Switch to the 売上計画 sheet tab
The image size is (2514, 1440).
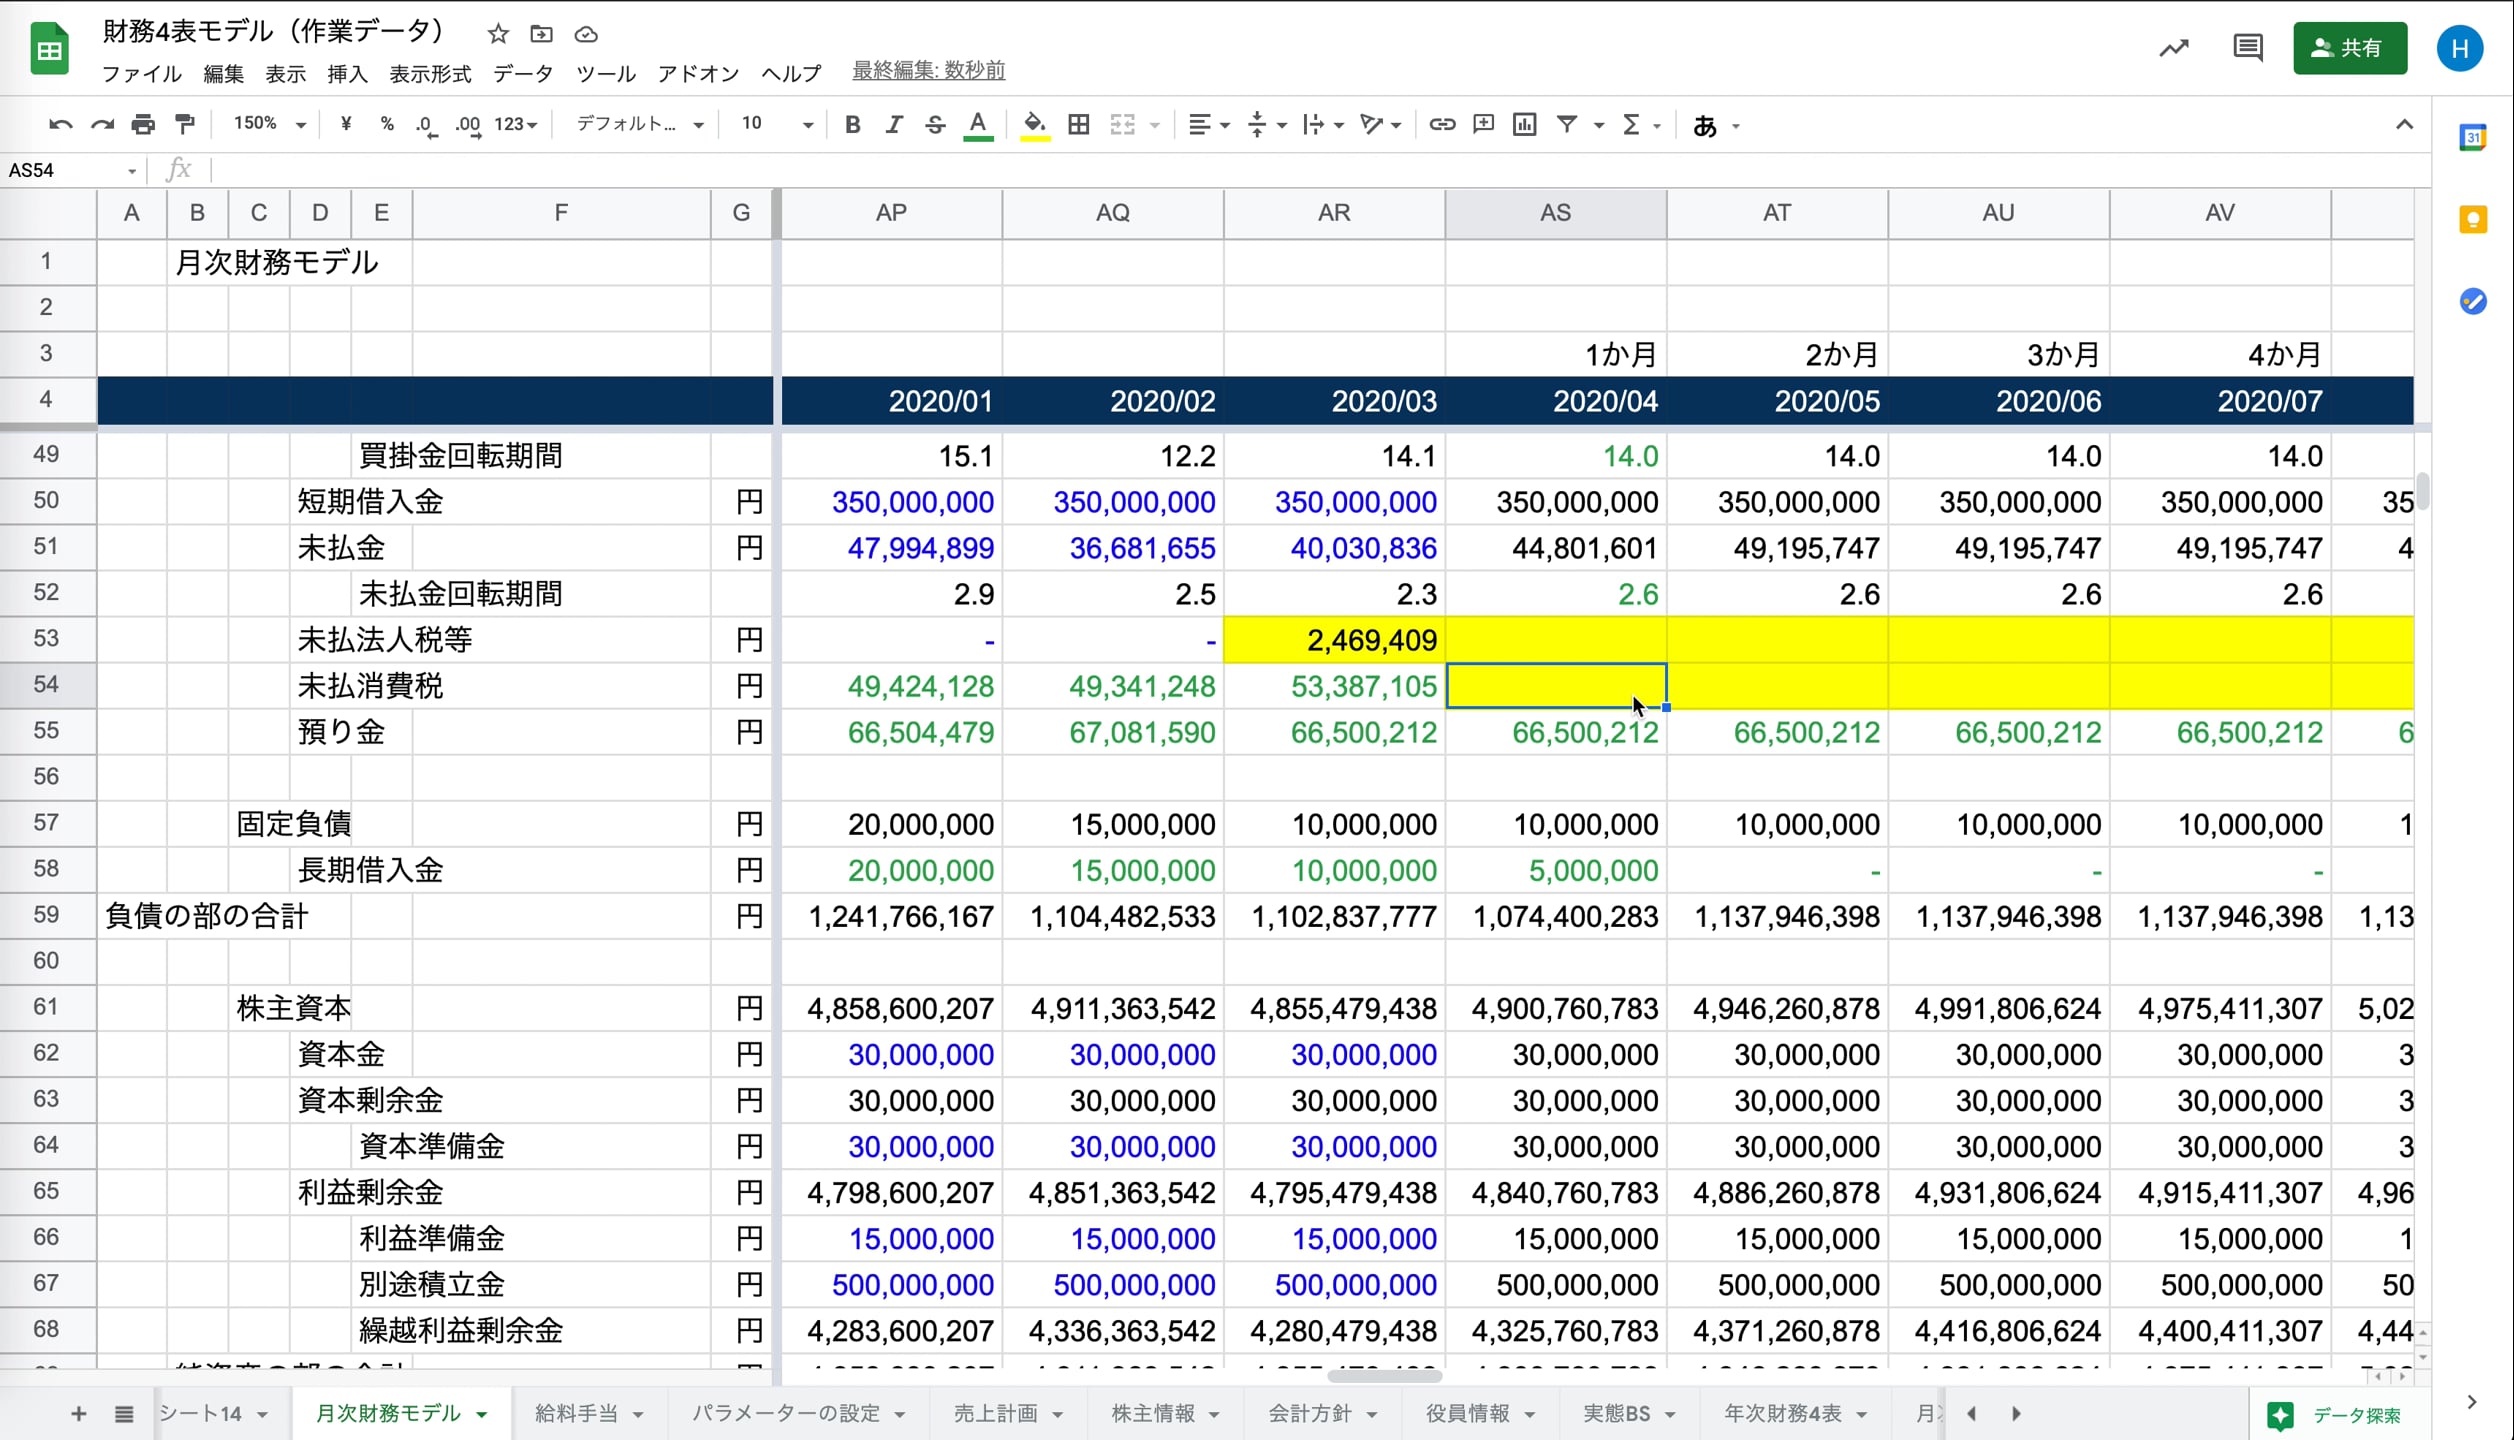click(x=995, y=1413)
